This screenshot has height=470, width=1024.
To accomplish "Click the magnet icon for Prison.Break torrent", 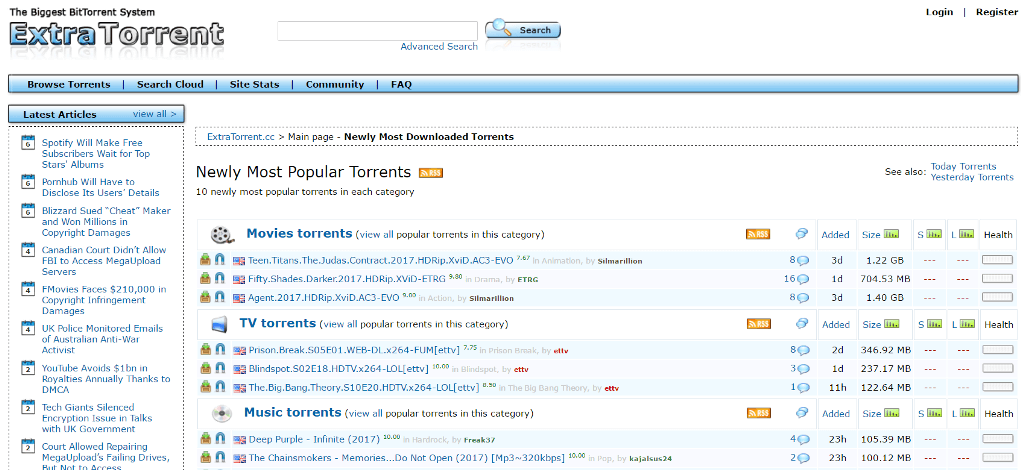I will (220, 349).
